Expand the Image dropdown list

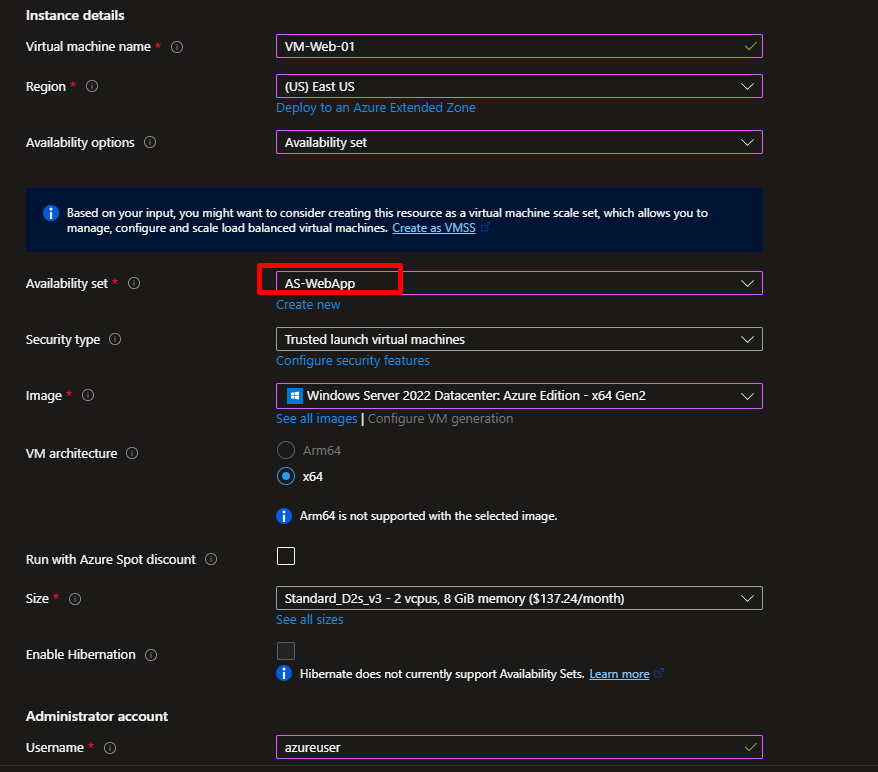coord(518,396)
